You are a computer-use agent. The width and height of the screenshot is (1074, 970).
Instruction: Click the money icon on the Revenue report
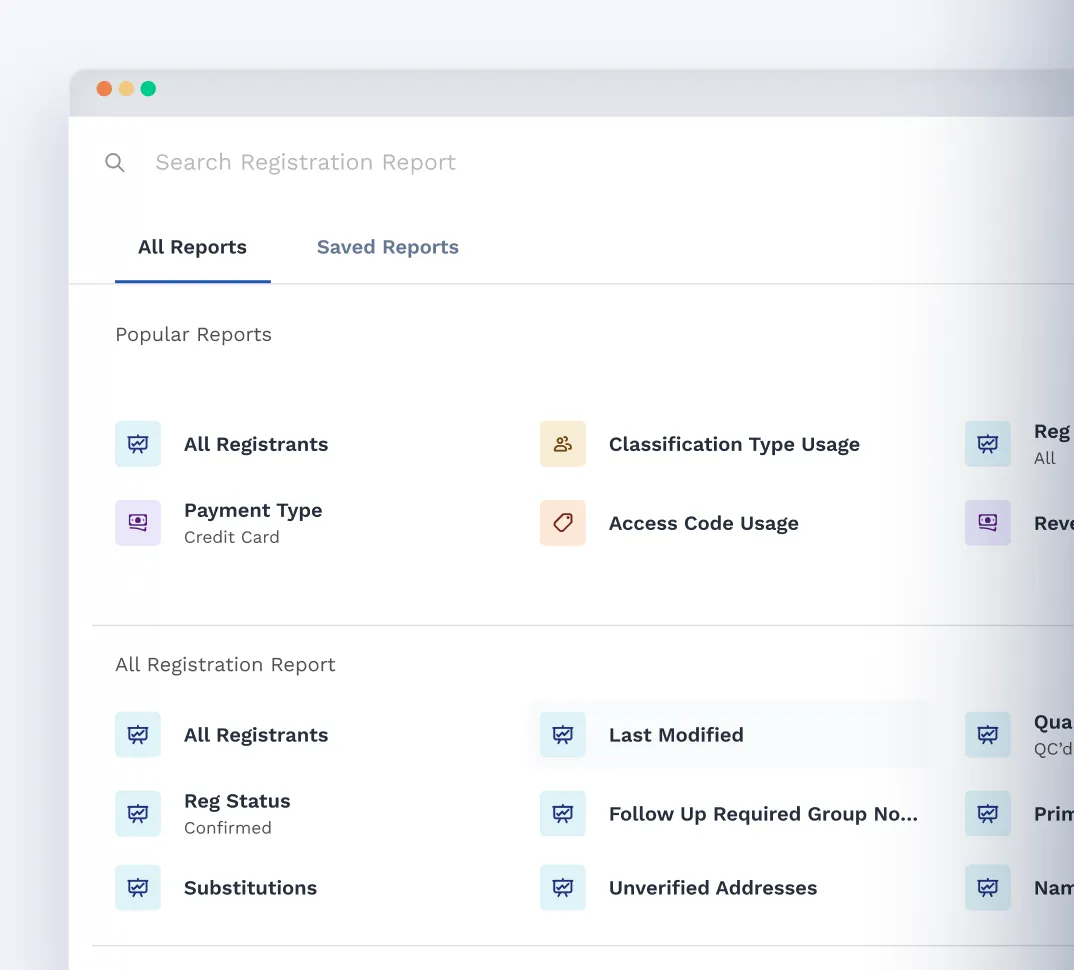(987, 522)
